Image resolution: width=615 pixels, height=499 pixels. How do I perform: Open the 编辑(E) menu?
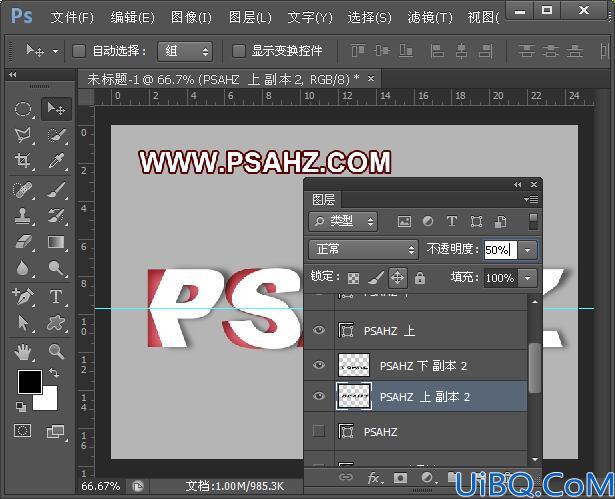[x=132, y=17]
